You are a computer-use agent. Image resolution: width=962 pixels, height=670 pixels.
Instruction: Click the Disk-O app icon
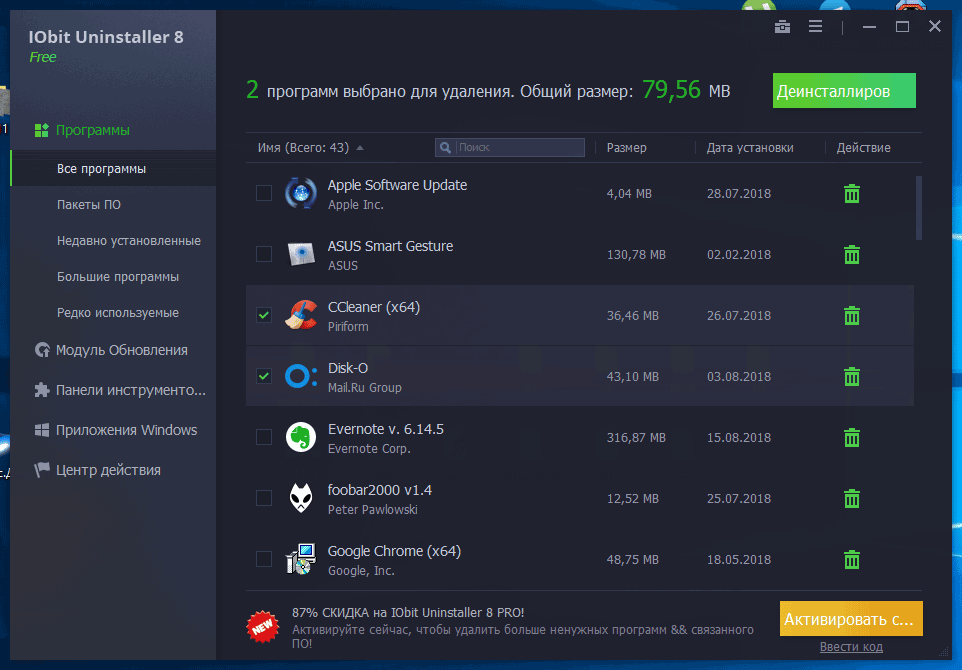coord(301,376)
